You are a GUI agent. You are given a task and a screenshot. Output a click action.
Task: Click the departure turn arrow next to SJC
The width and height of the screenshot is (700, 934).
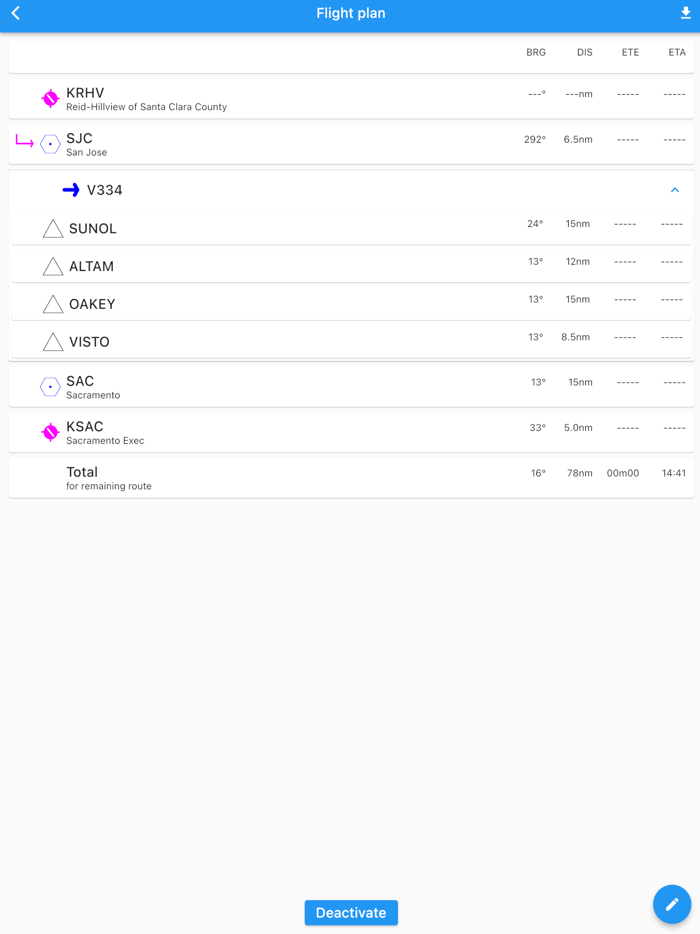[x=23, y=144]
